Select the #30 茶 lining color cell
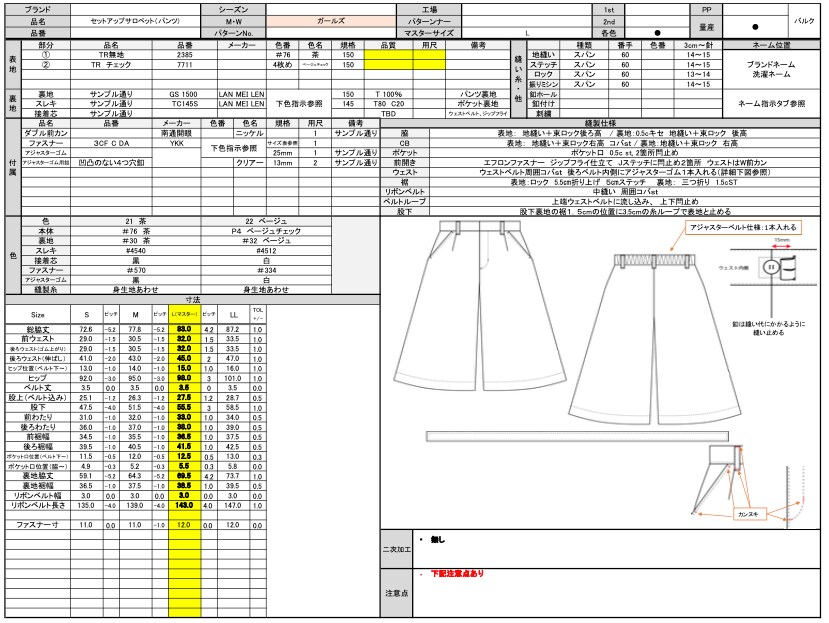 pyautogui.click(x=135, y=241)
